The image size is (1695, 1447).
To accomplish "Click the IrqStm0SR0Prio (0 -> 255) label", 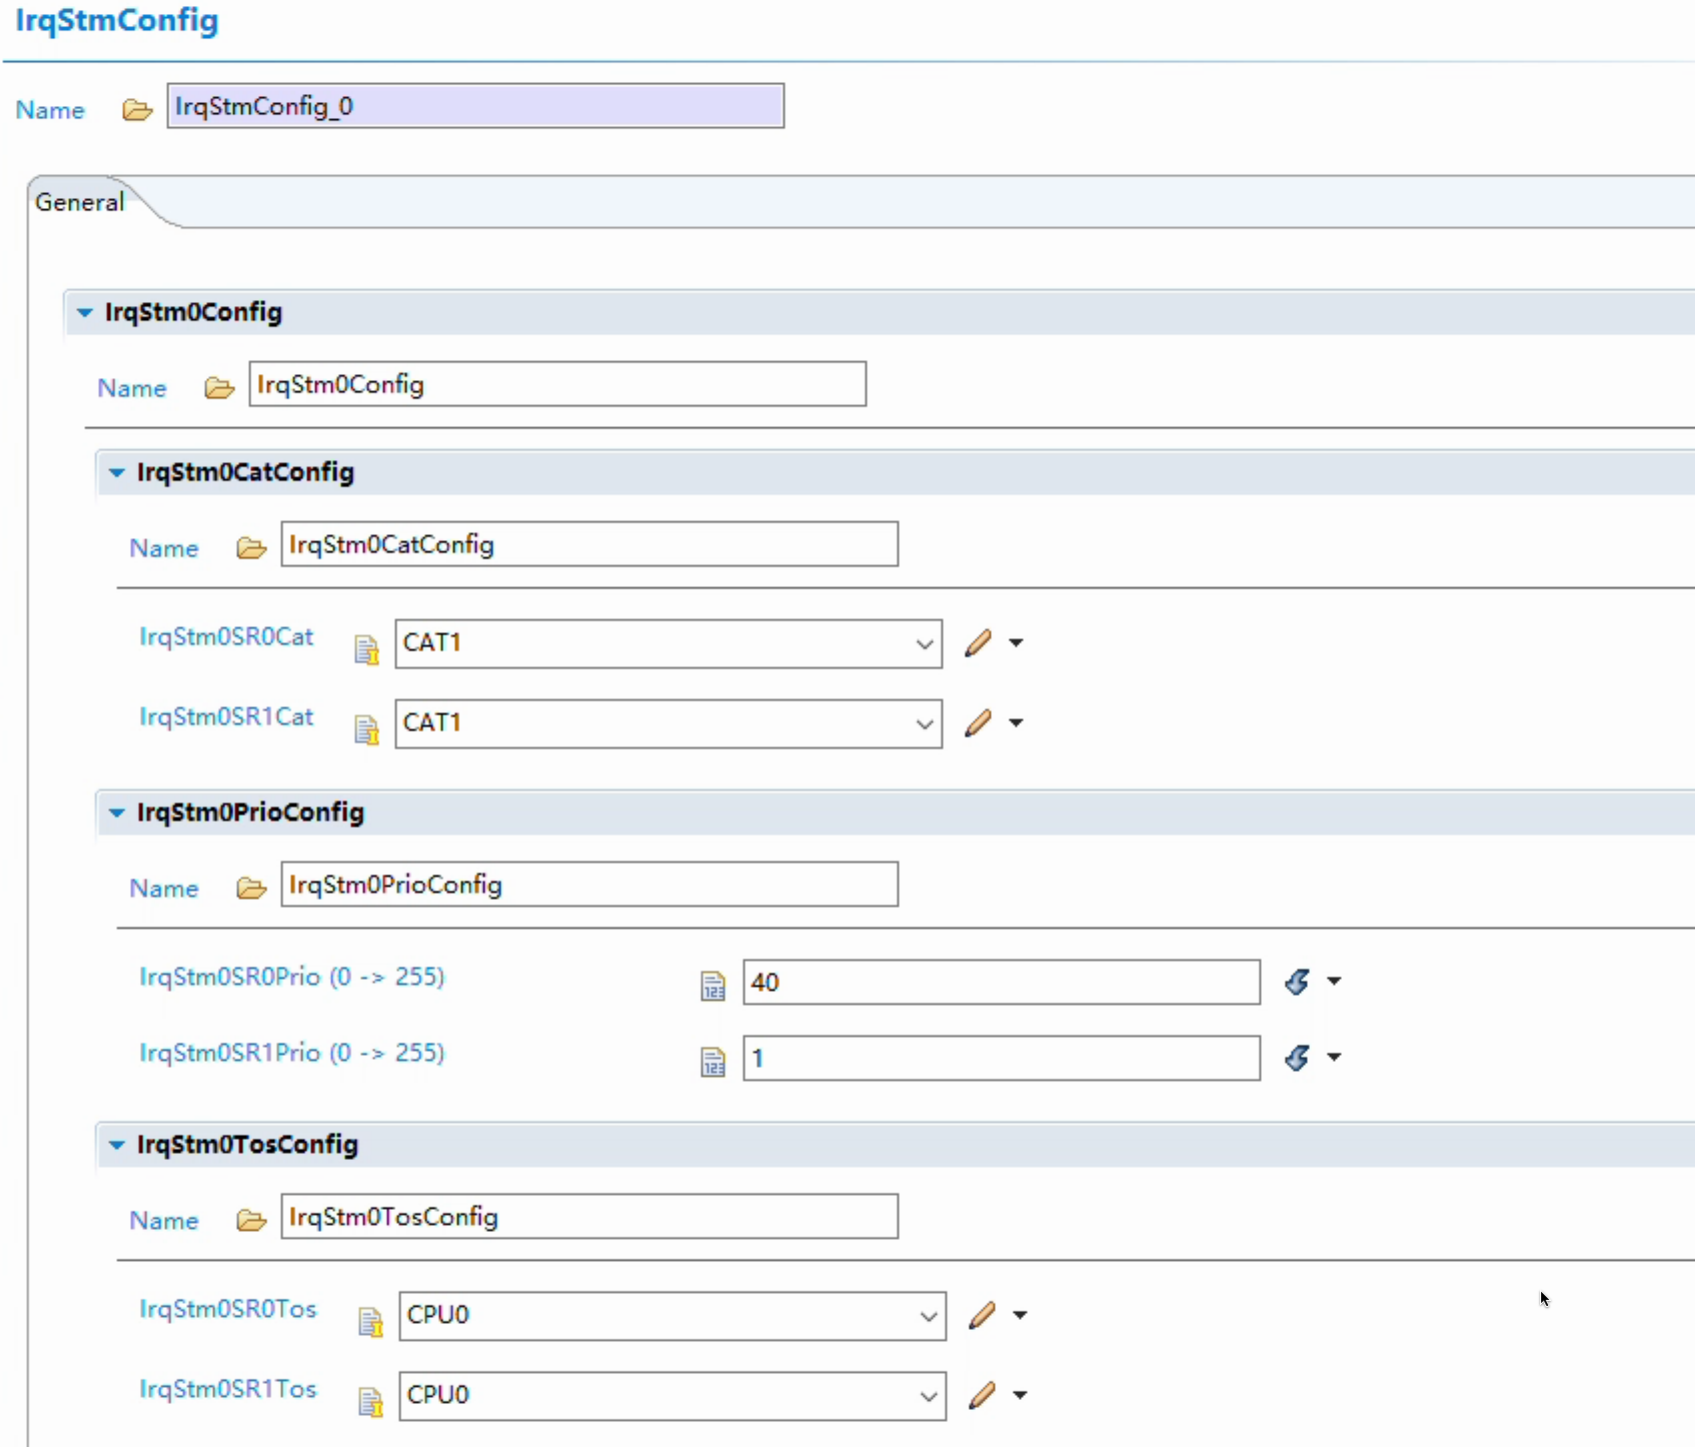I will pyautogui.click(x=292, y=977).
